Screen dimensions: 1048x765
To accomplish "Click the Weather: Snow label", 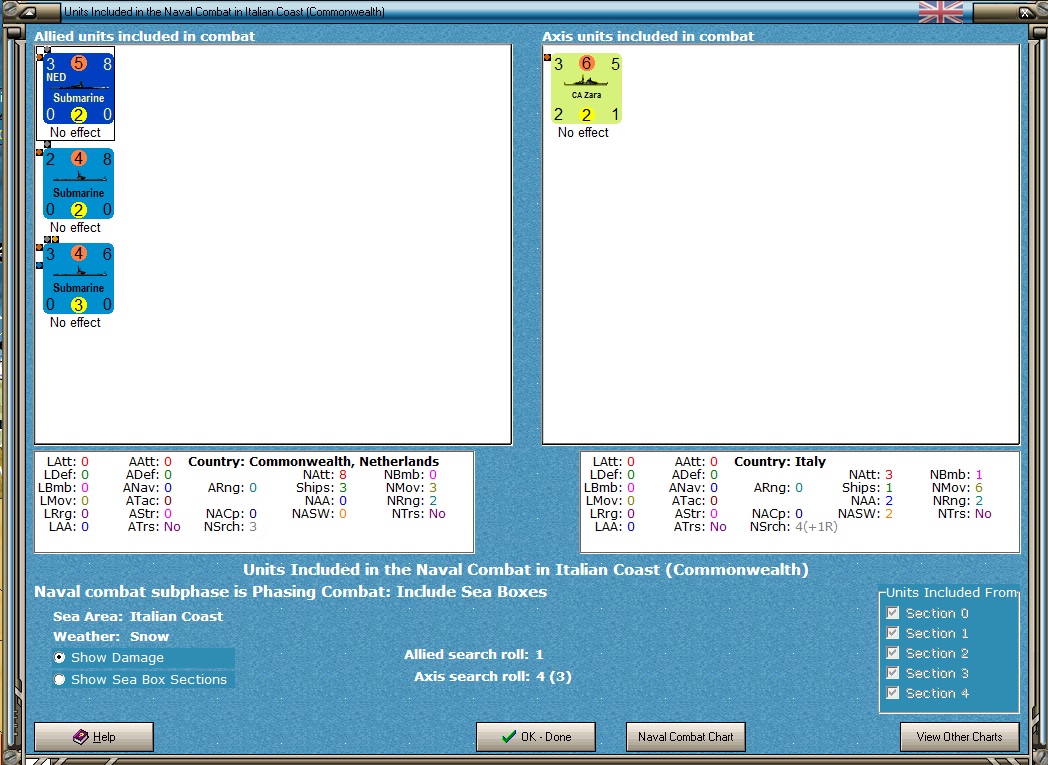I will coord(111,637).
